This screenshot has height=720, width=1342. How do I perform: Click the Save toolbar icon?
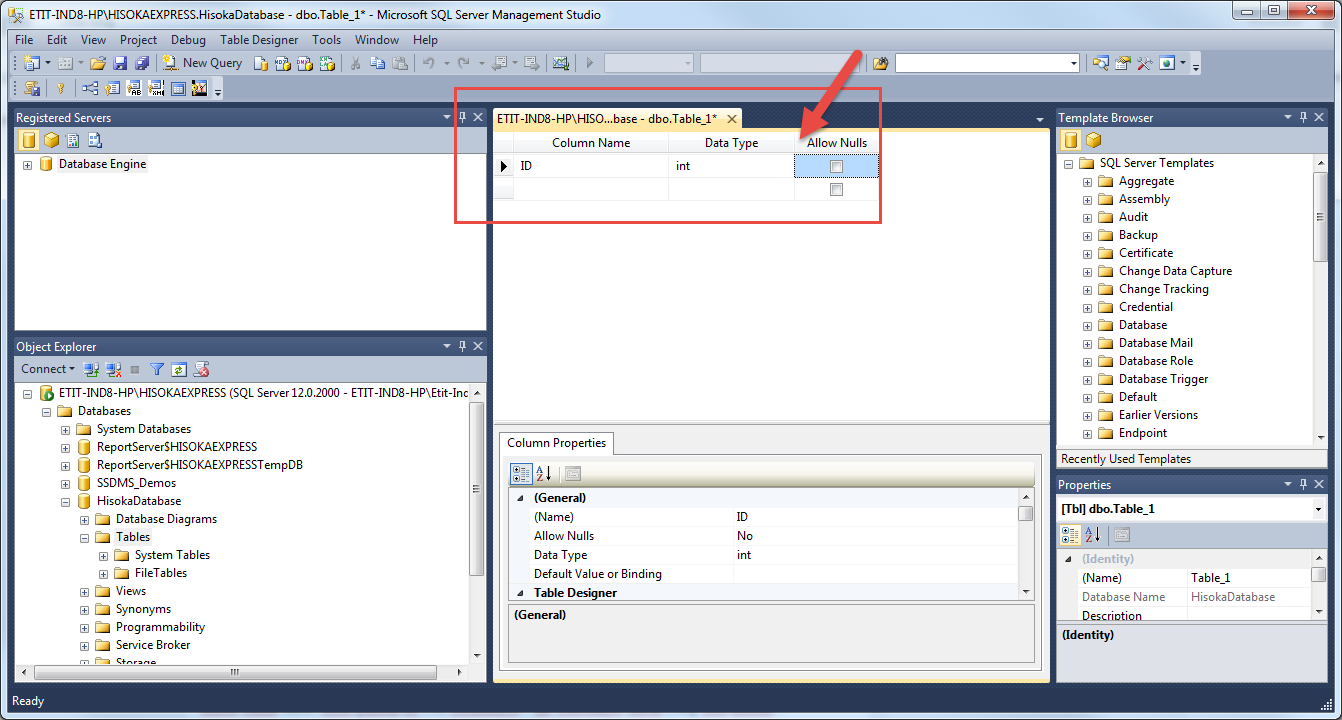point(119,62)
